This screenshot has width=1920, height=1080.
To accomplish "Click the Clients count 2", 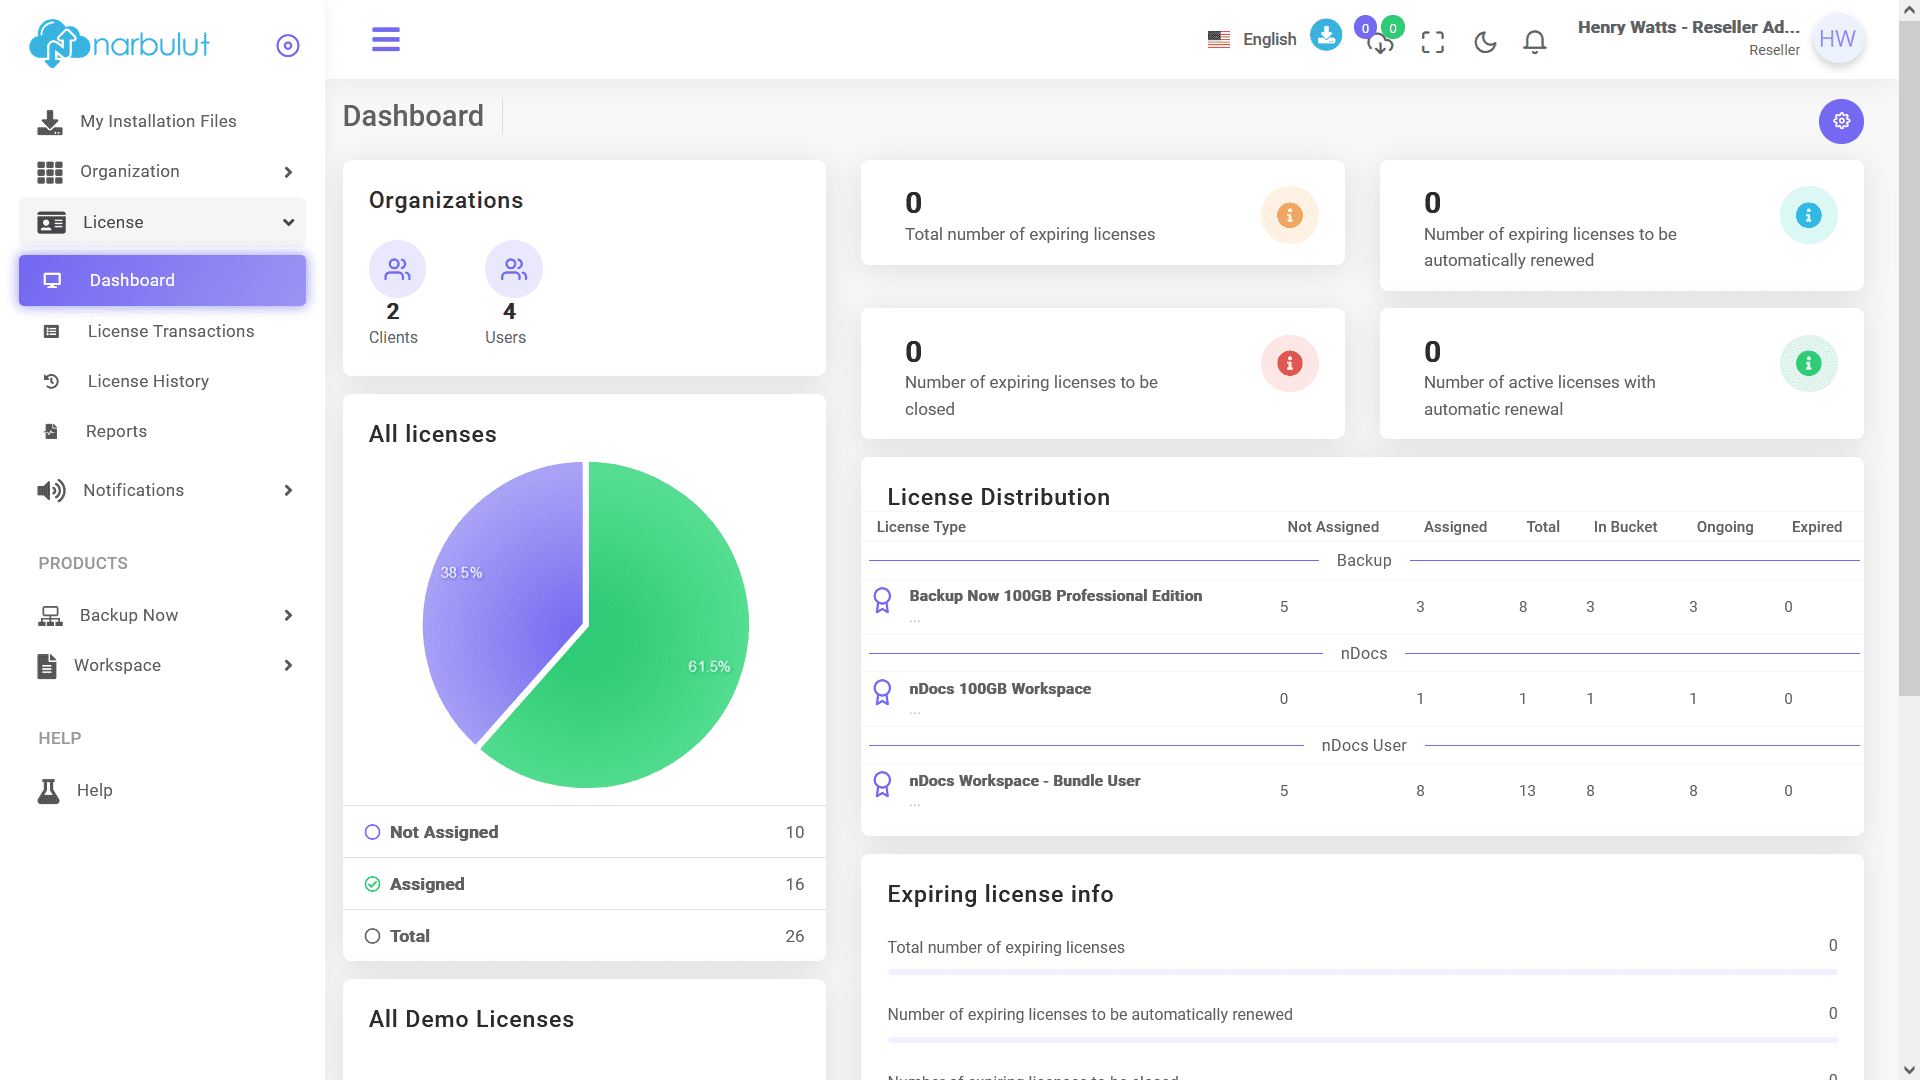I will point(393,312).
